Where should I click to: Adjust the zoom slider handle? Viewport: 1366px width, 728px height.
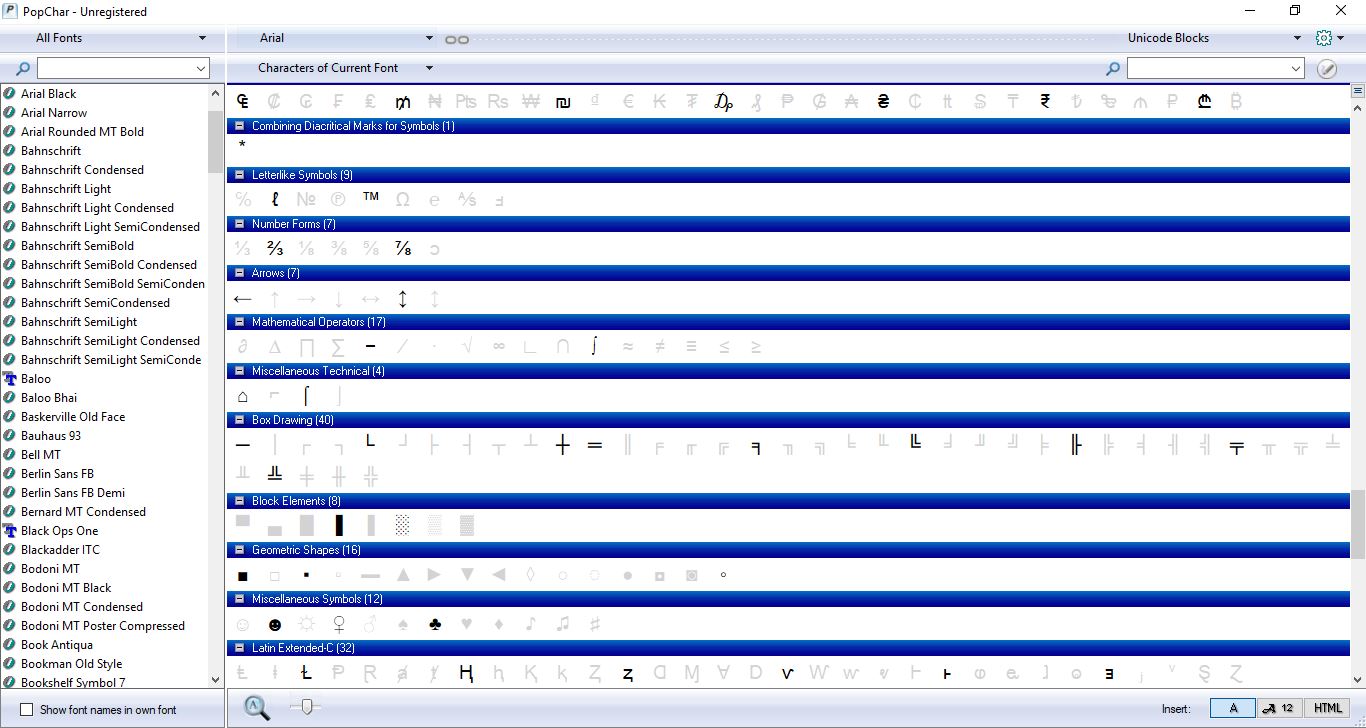tap(307, 707)
